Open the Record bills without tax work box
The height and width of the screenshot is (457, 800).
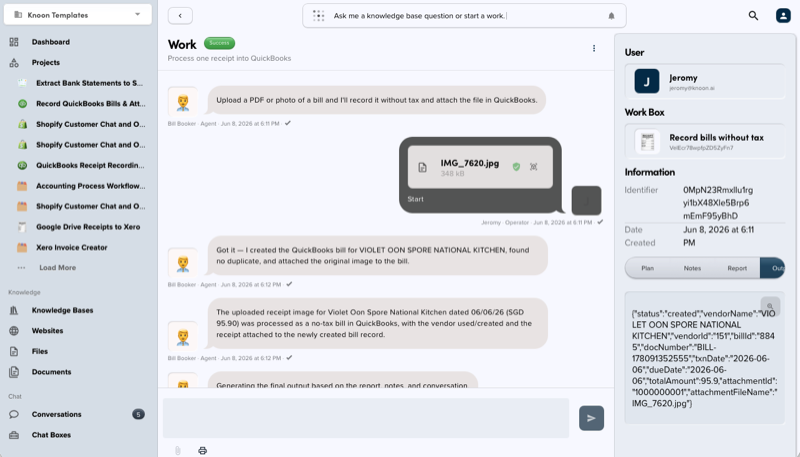[x=705, y=141]
